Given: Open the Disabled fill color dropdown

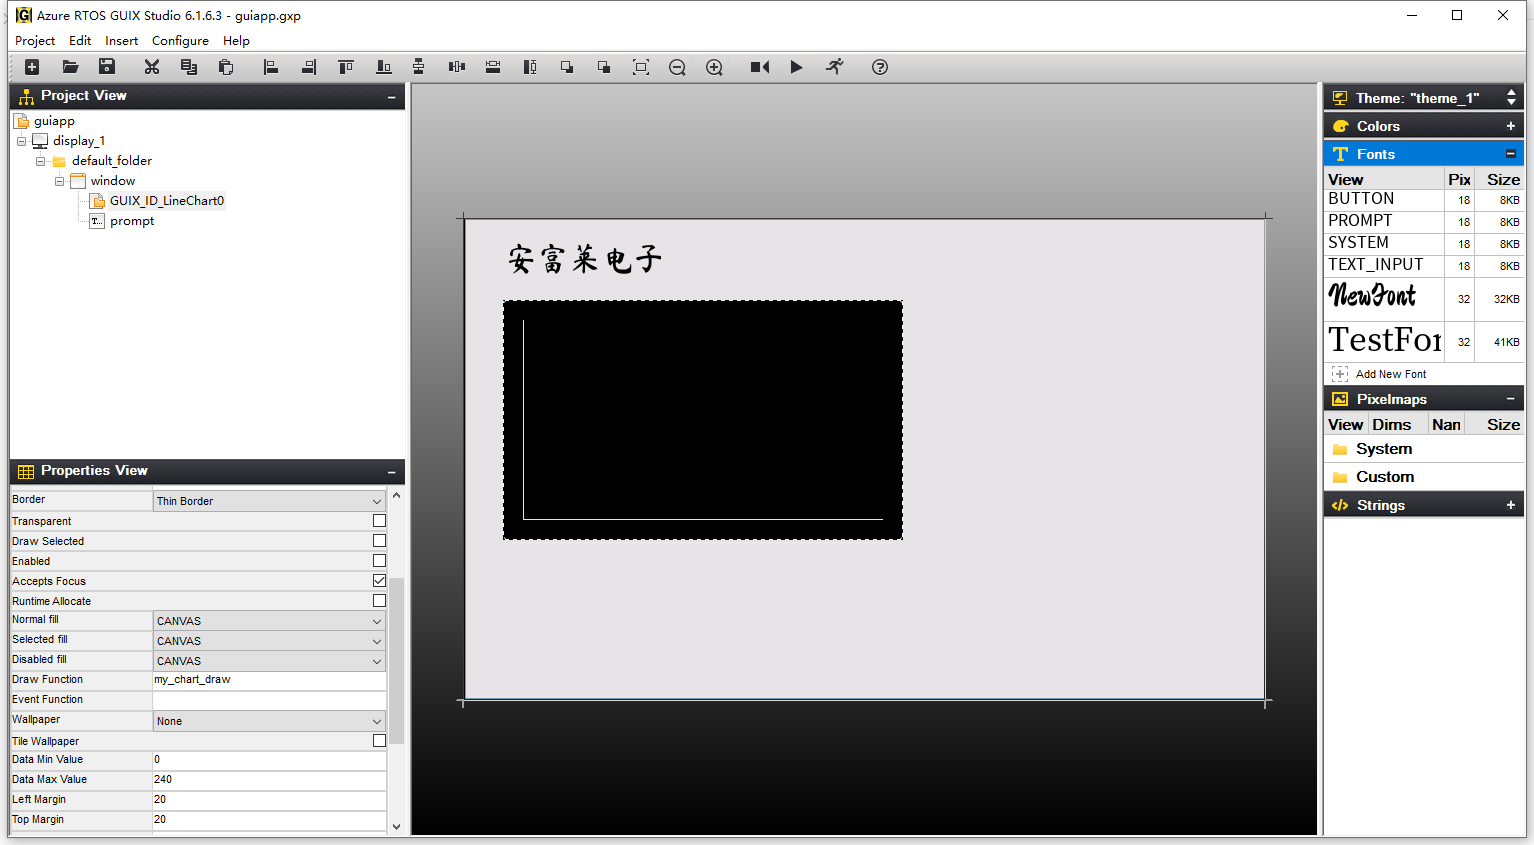Looking at the screenshot, I should pos(269,661).
